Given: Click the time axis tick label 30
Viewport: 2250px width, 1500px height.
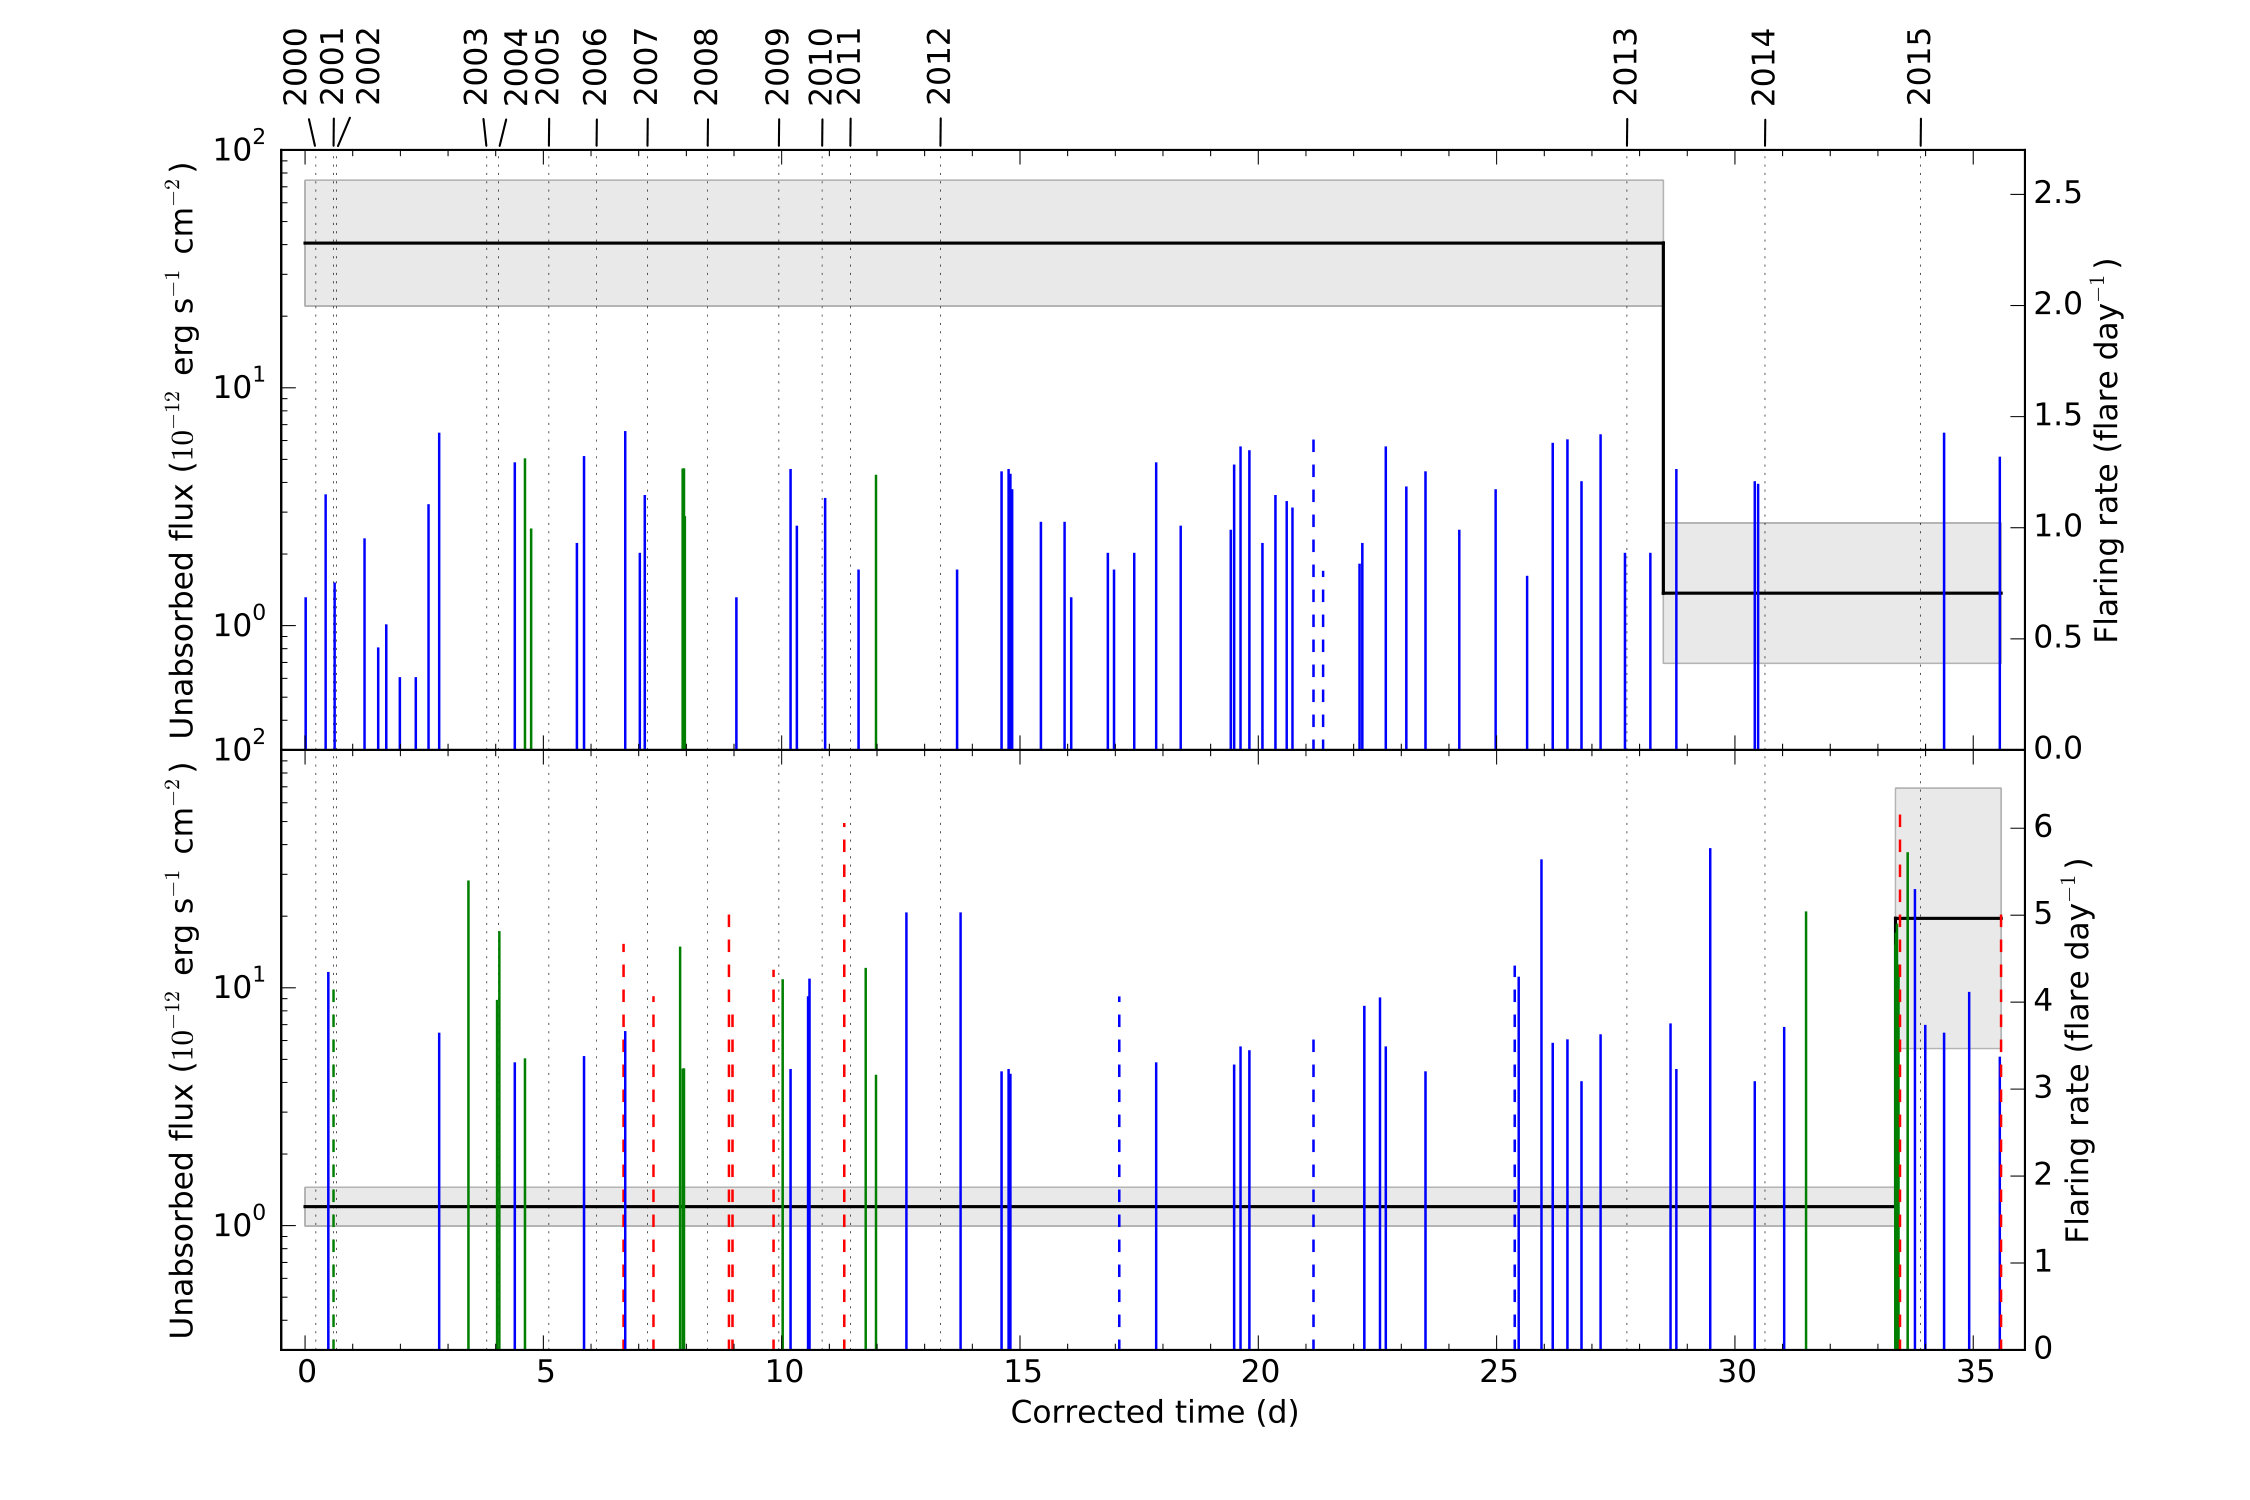Looking at the screenshot, I should coord(1737,1372).
